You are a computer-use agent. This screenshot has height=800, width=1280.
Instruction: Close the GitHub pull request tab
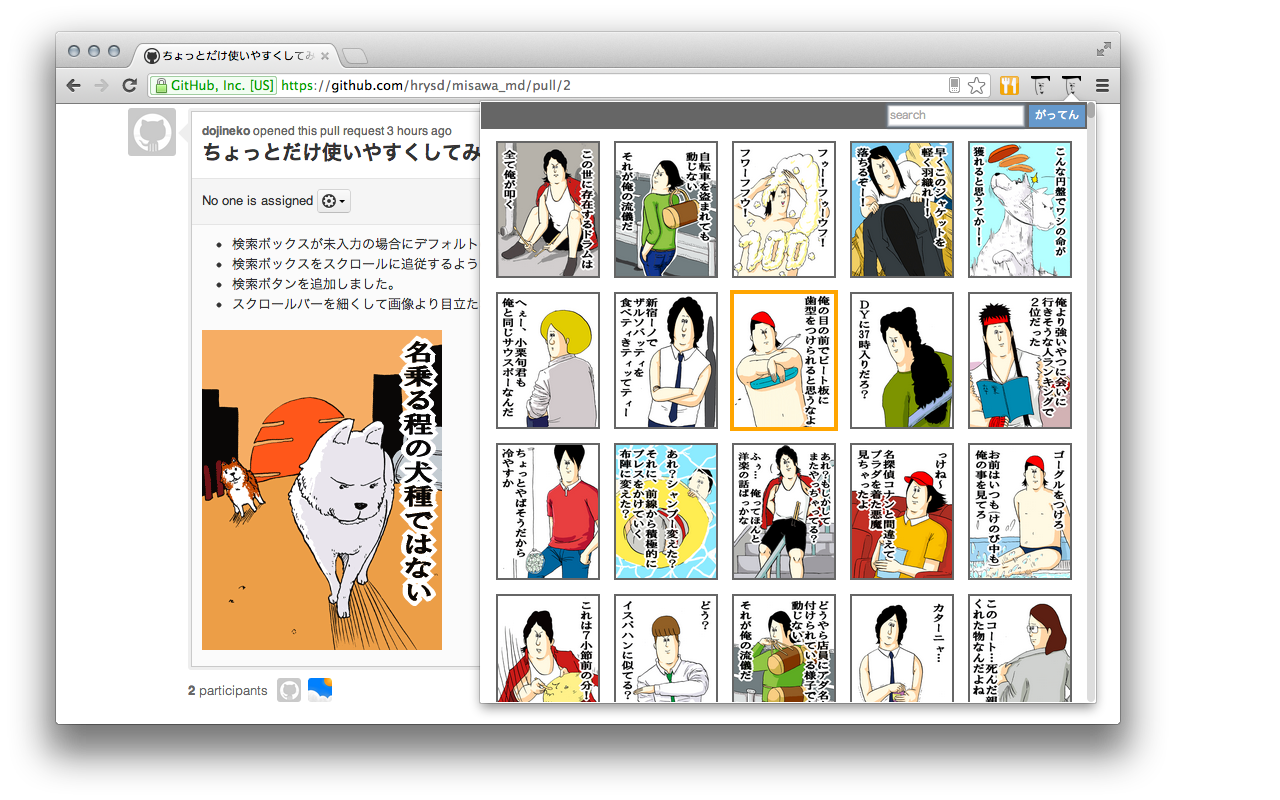(325, 55)
